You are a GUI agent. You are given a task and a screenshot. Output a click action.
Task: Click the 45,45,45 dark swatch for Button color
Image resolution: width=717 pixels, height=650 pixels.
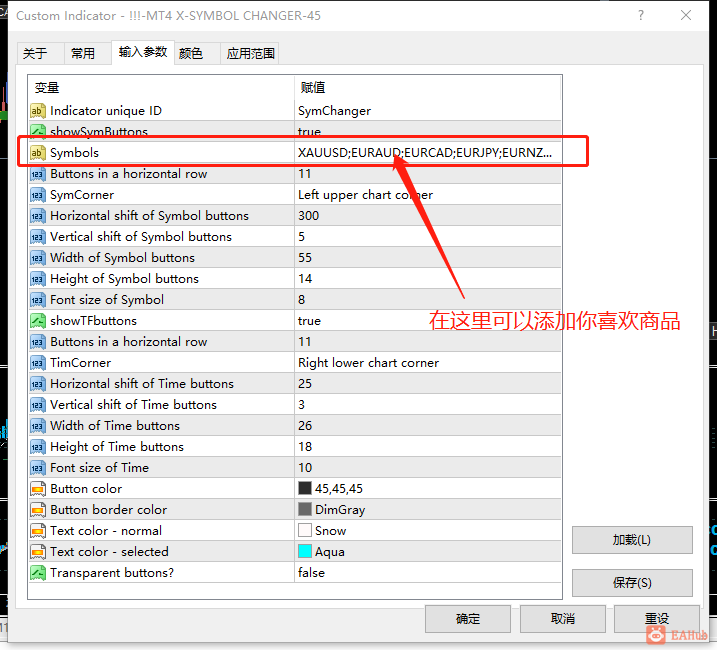(x=305, y=489)
